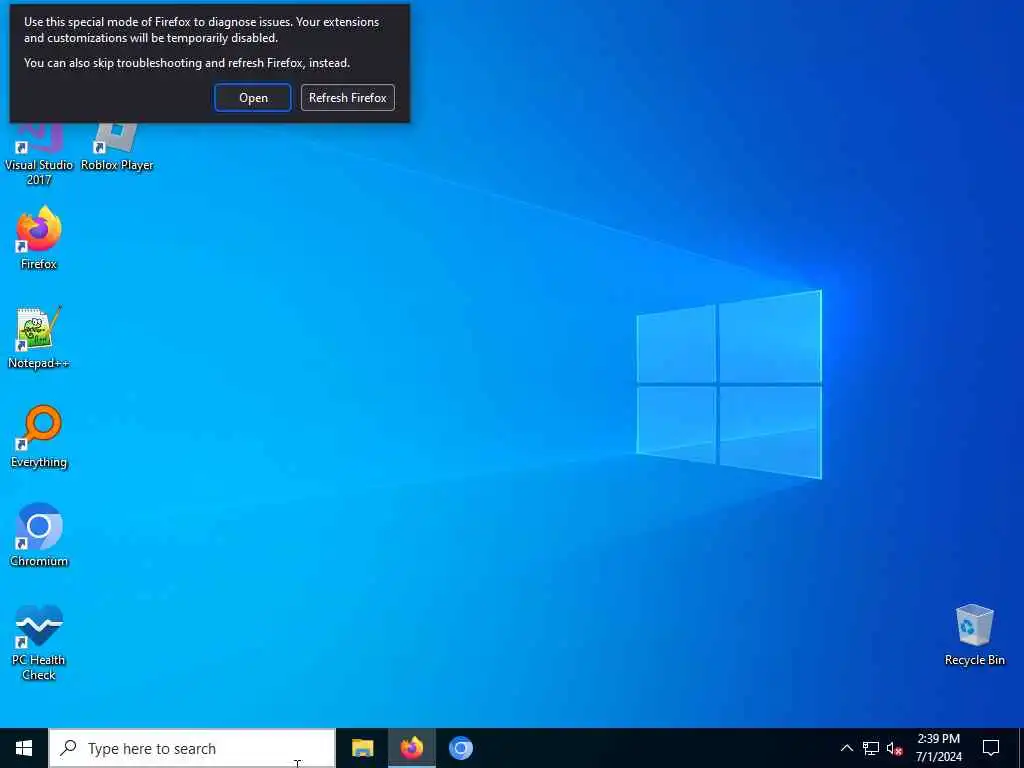Viewport: 1024px width, 768px height.
Task: Open the Action Center notifications icon
Action: pos(991,748)
